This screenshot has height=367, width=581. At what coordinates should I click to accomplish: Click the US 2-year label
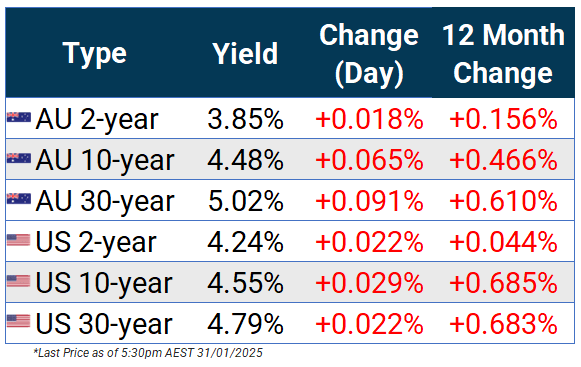click(x=96, y=243)
